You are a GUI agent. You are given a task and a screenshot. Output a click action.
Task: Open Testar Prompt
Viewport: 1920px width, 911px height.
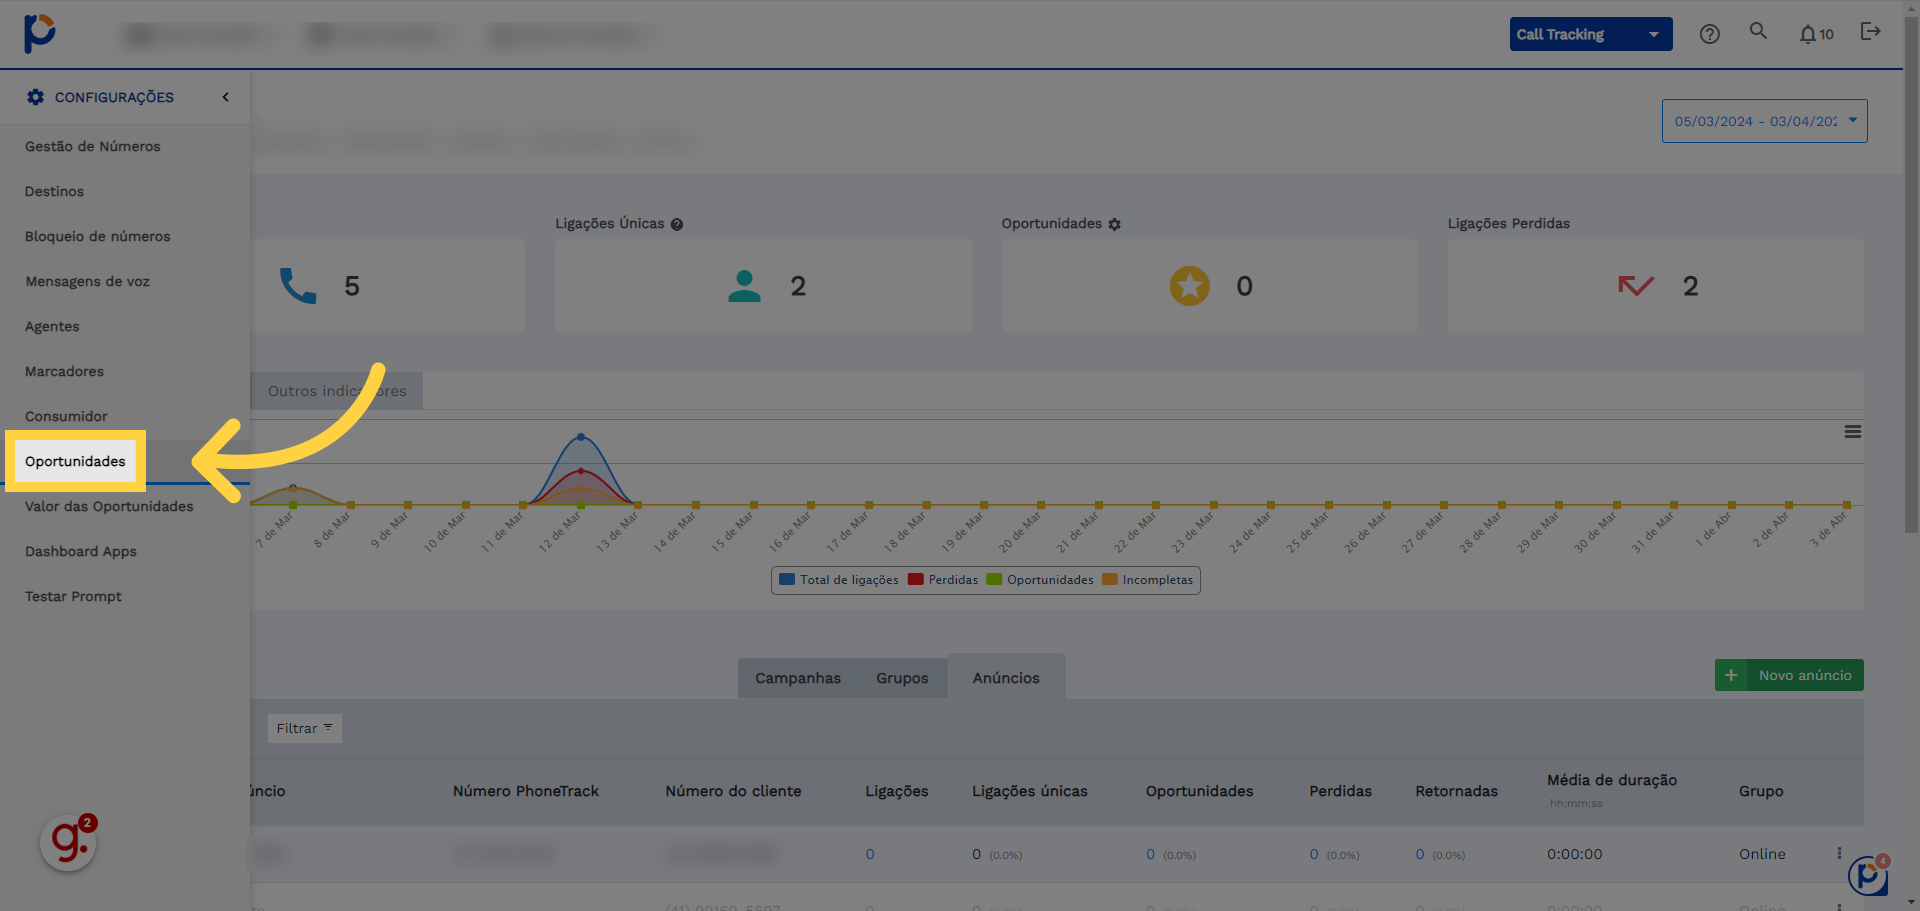(74, 596)
